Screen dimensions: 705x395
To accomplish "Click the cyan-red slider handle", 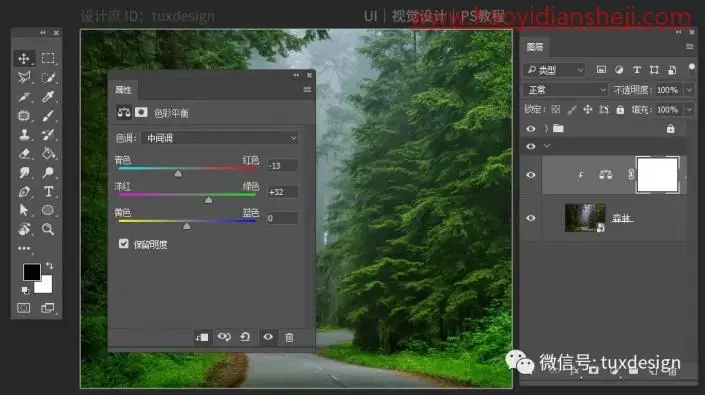I will [178, 173].
